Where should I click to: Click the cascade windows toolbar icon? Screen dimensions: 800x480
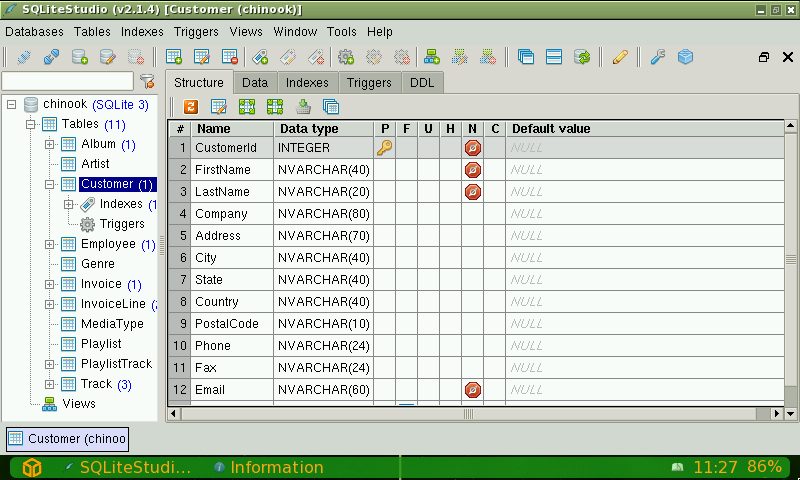point(526,57)
